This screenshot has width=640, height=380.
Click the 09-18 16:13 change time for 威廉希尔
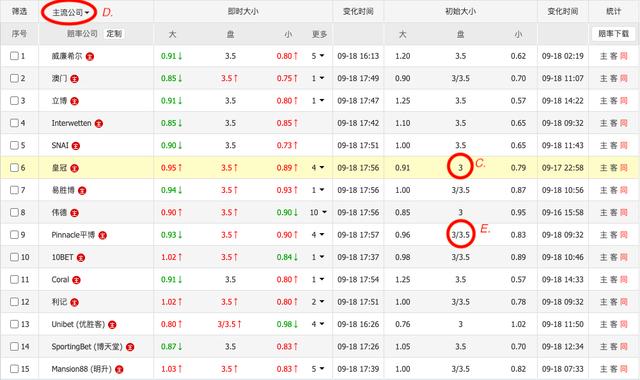pos(358,56)
